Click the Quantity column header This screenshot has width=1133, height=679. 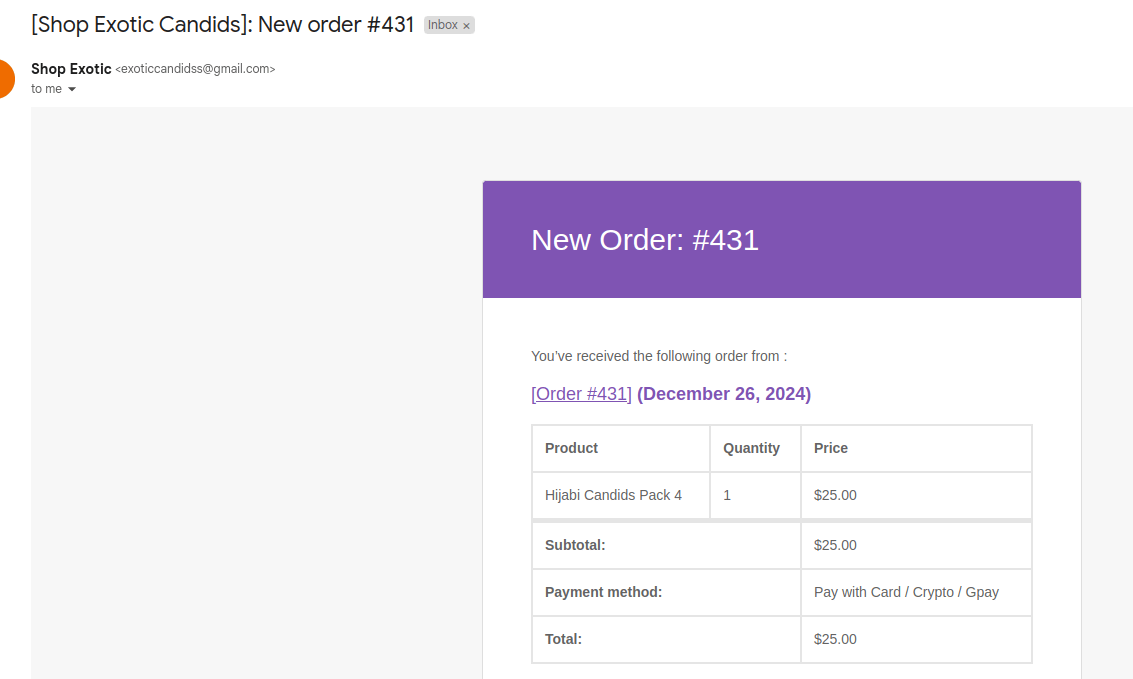tap(751, 448)
